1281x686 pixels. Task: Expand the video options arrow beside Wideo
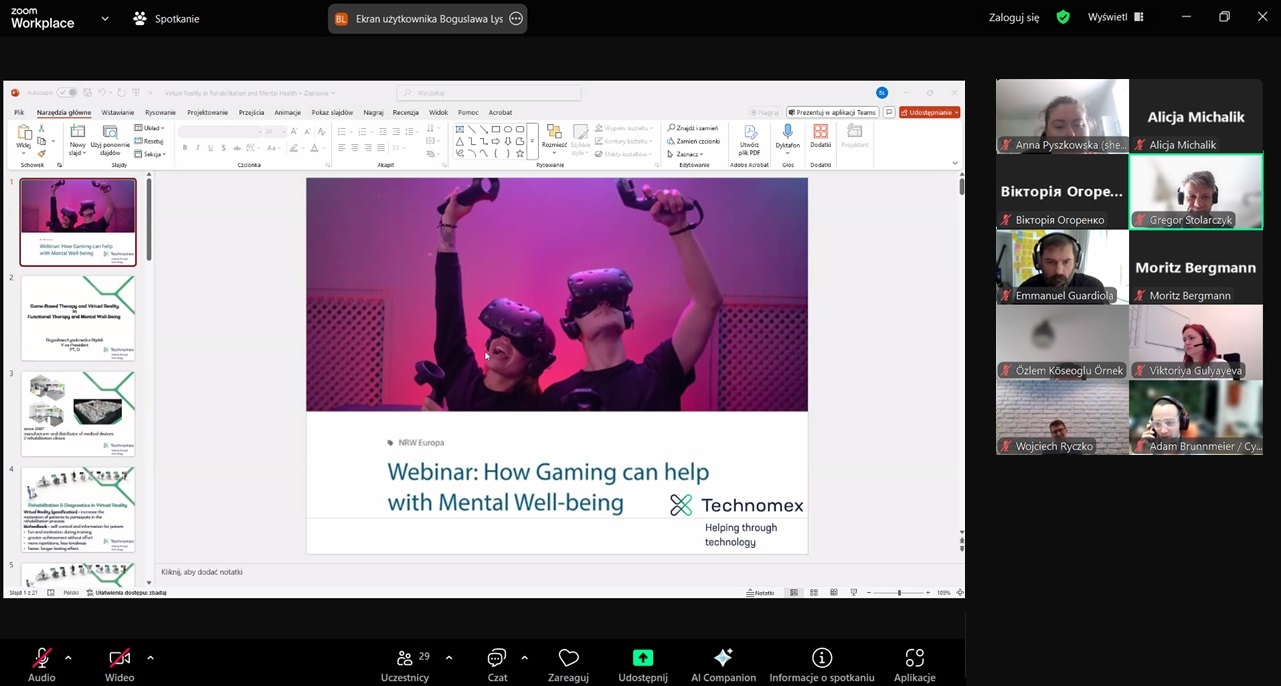(150, 658)
